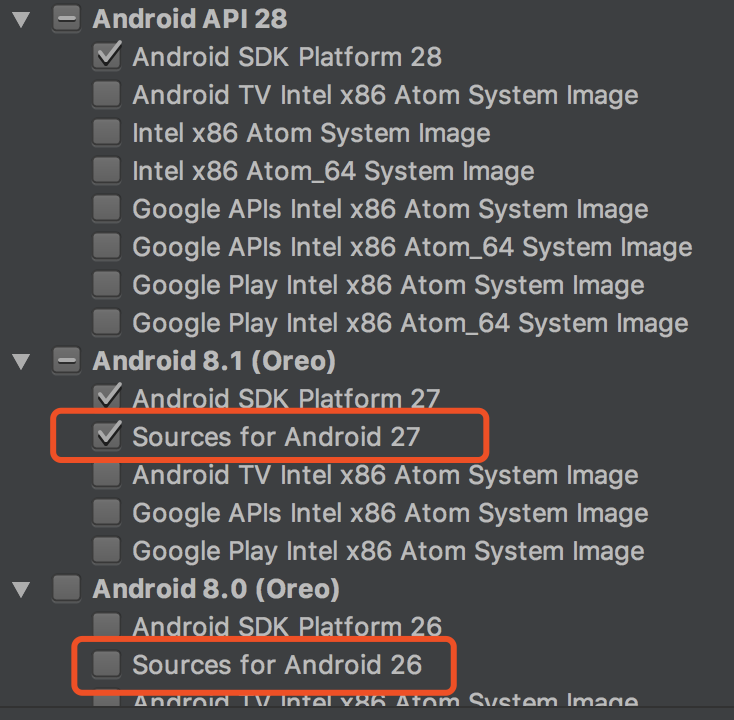734x720 pixels.
Task: Check Android SDK Platform 26
Action: point(107,625)
